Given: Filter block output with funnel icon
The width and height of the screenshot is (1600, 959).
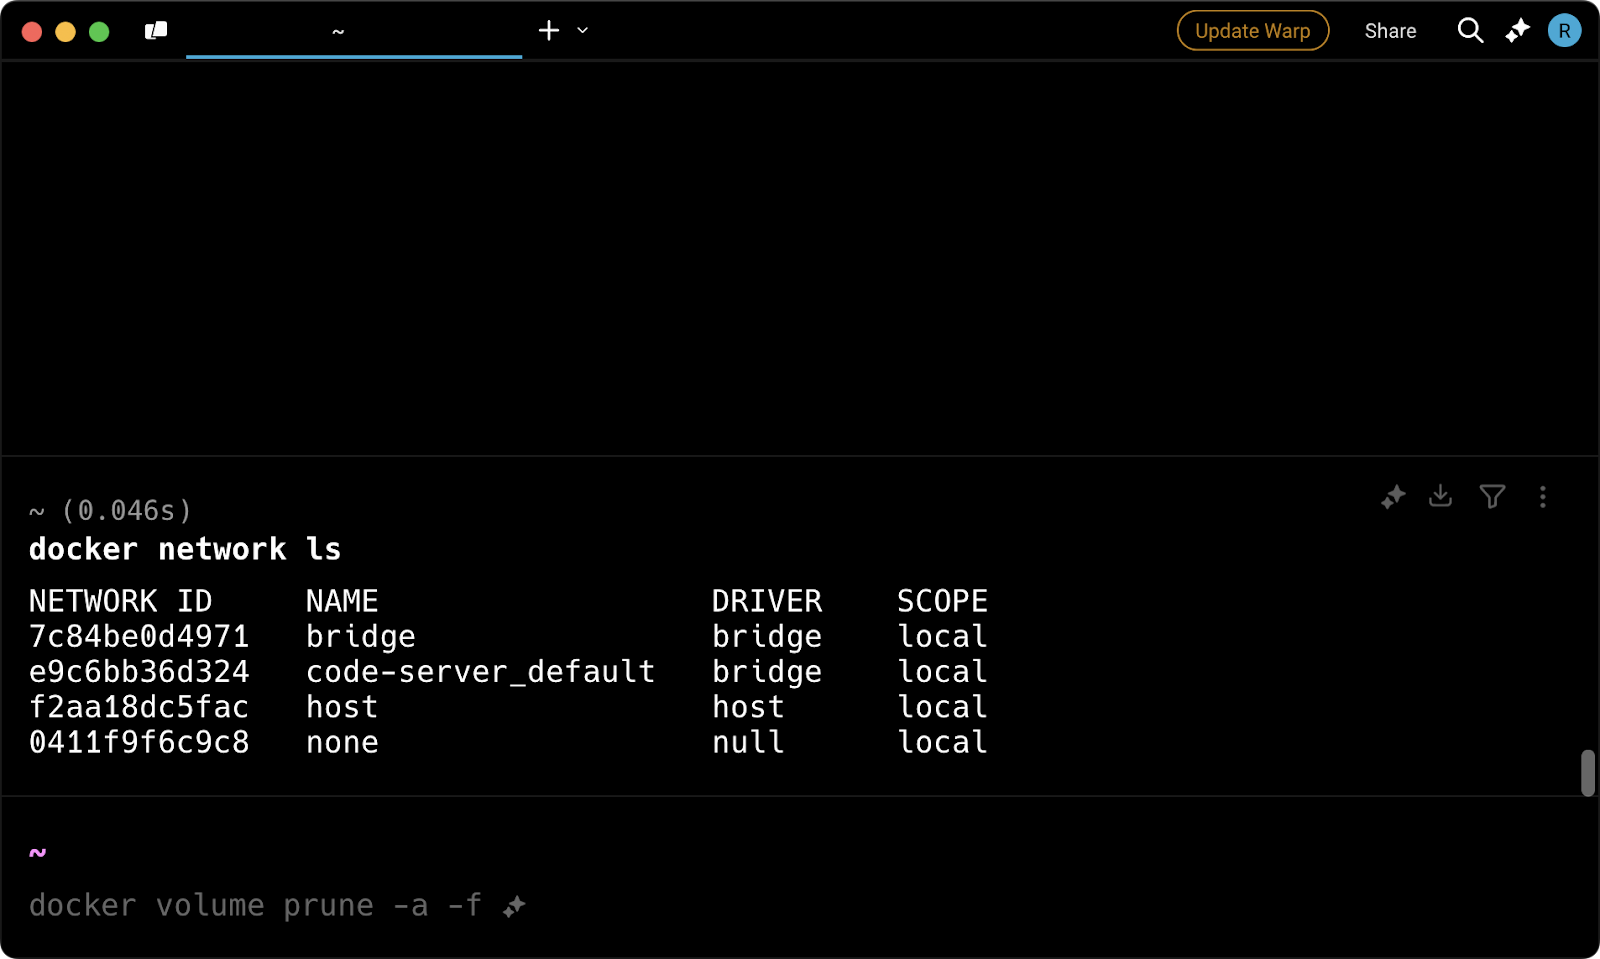Looking at the screenshot, I should tap(1492, 497).
